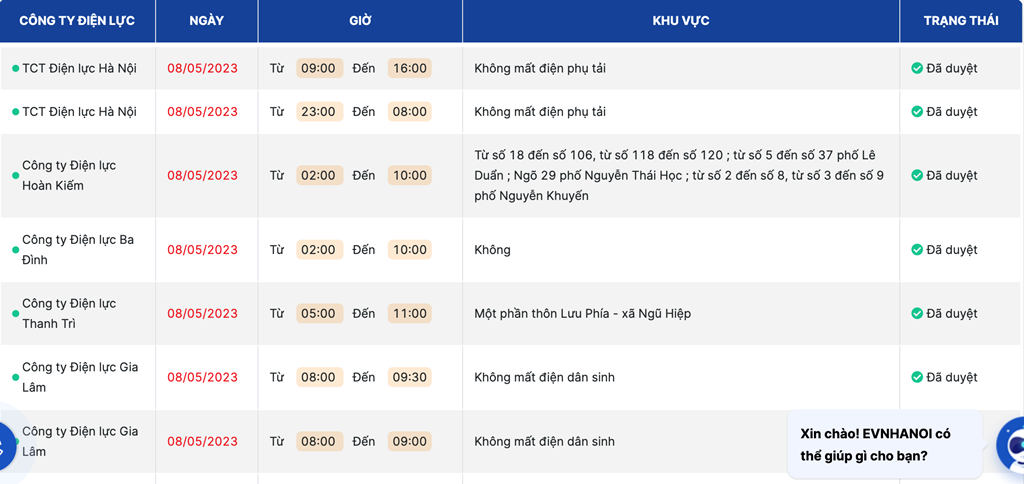The image size is (1024, 484).
Task: Select the KHU VỰC column header
Action: 680,21
